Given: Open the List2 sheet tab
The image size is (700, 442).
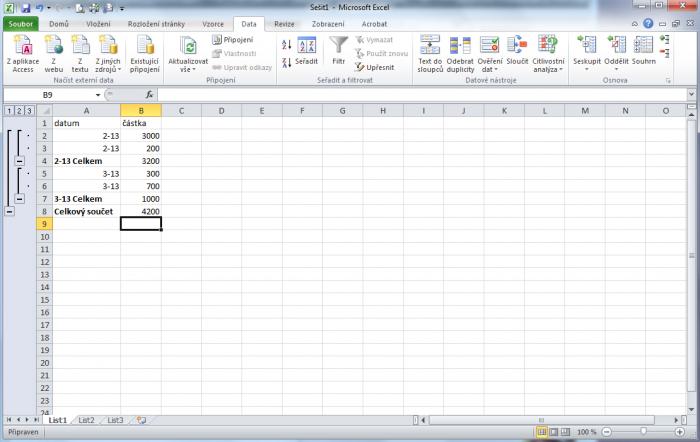Looking at the screenshot, I should click(x=87, y=420).
